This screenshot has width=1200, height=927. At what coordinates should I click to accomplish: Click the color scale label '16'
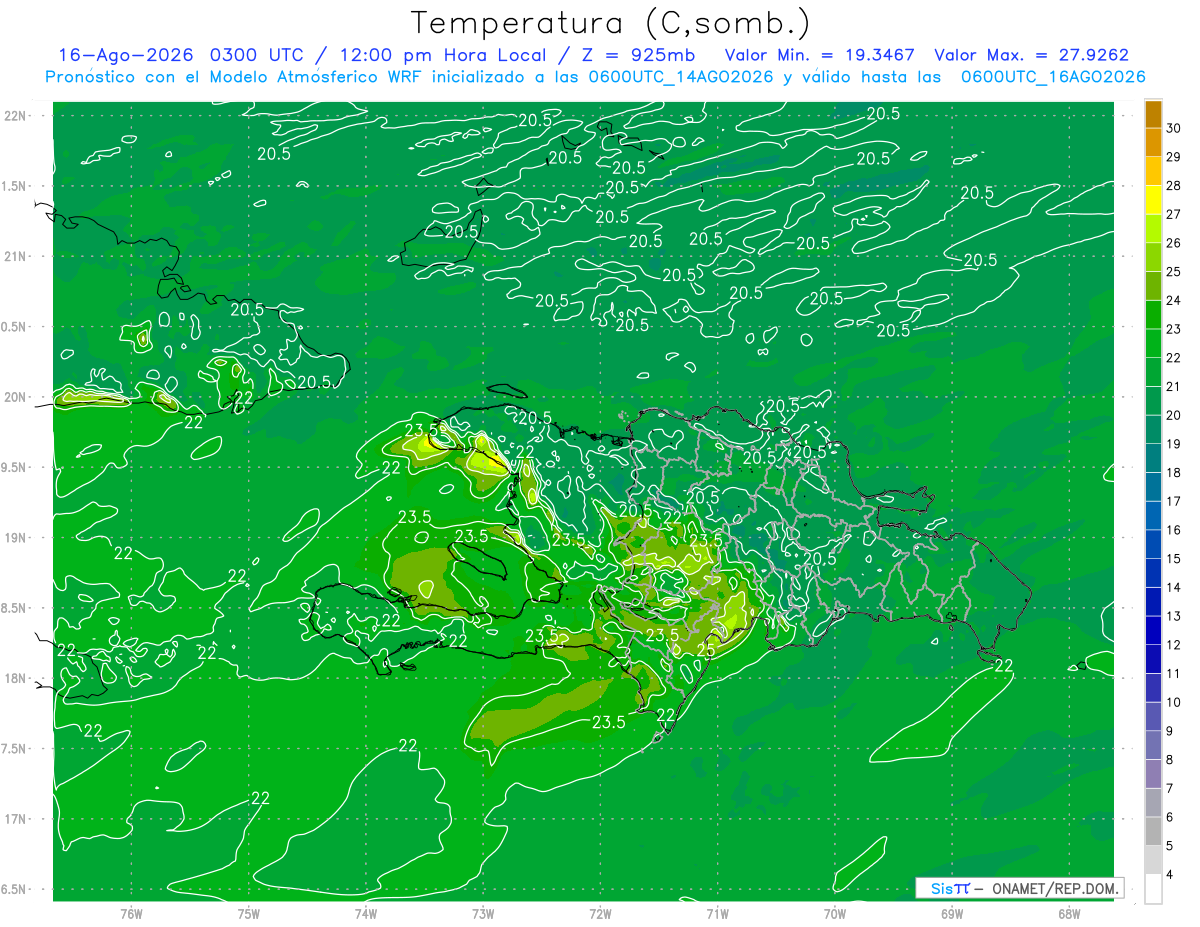[1174, 530]
